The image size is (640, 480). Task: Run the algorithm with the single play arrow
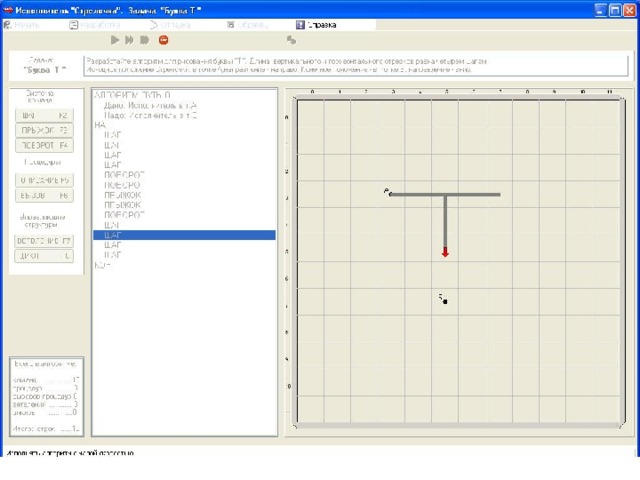click(x=115, y=40)
